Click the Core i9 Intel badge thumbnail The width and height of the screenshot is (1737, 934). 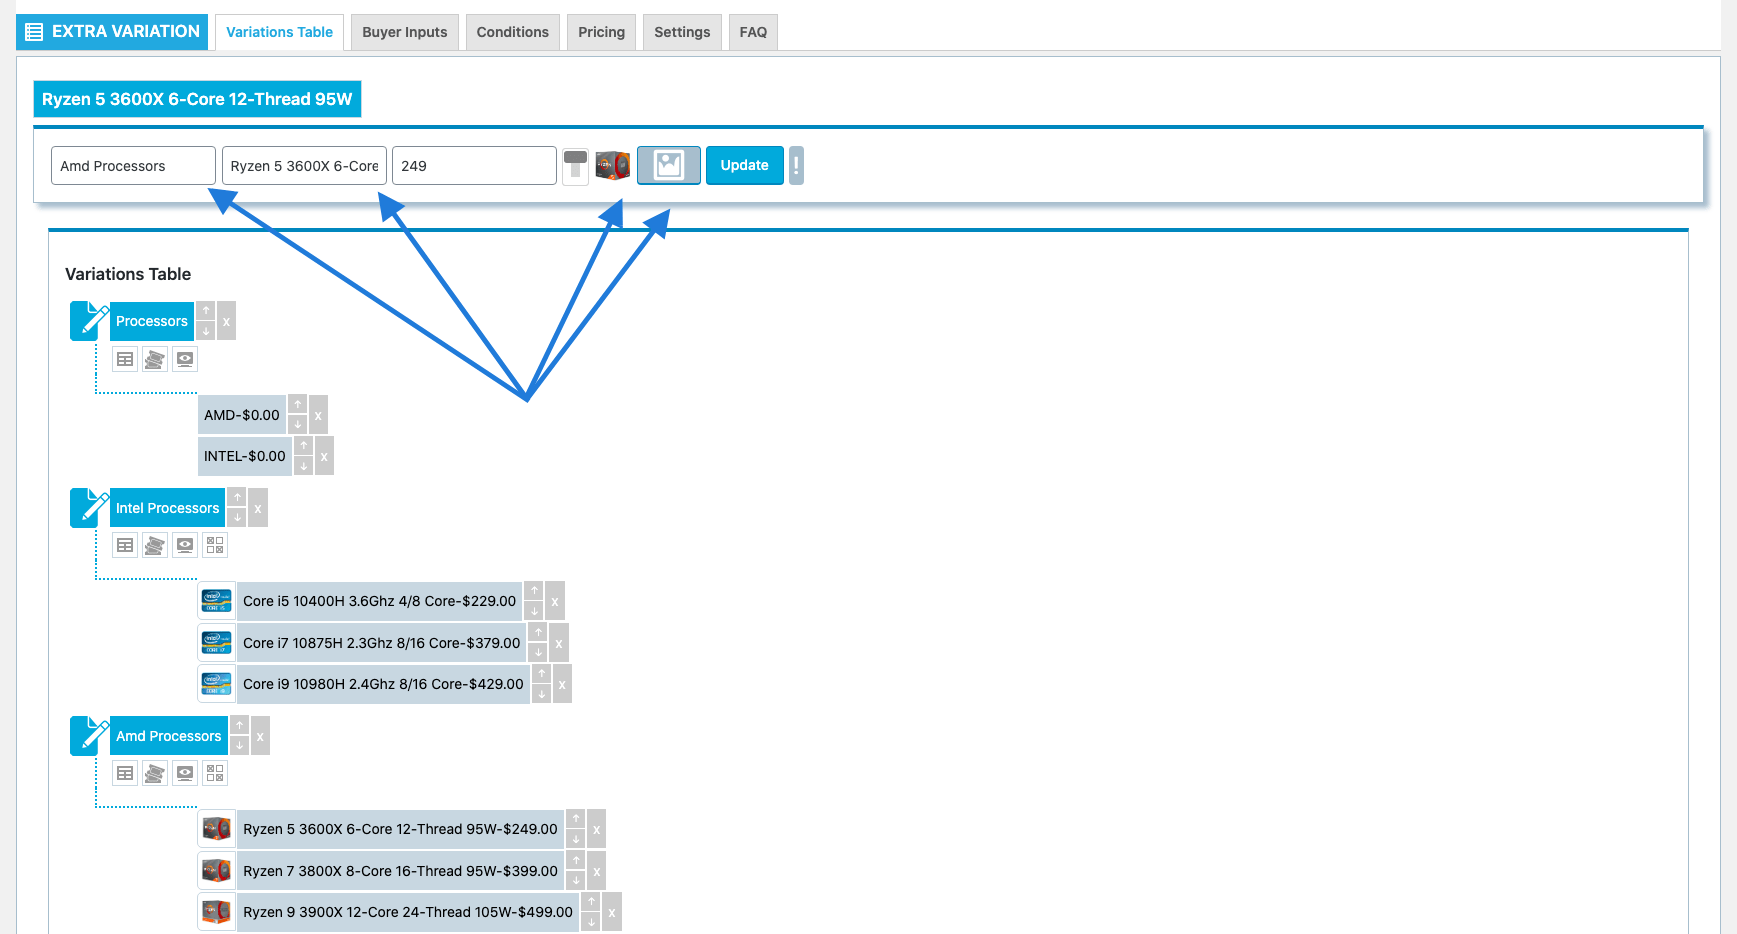[217, 684]
